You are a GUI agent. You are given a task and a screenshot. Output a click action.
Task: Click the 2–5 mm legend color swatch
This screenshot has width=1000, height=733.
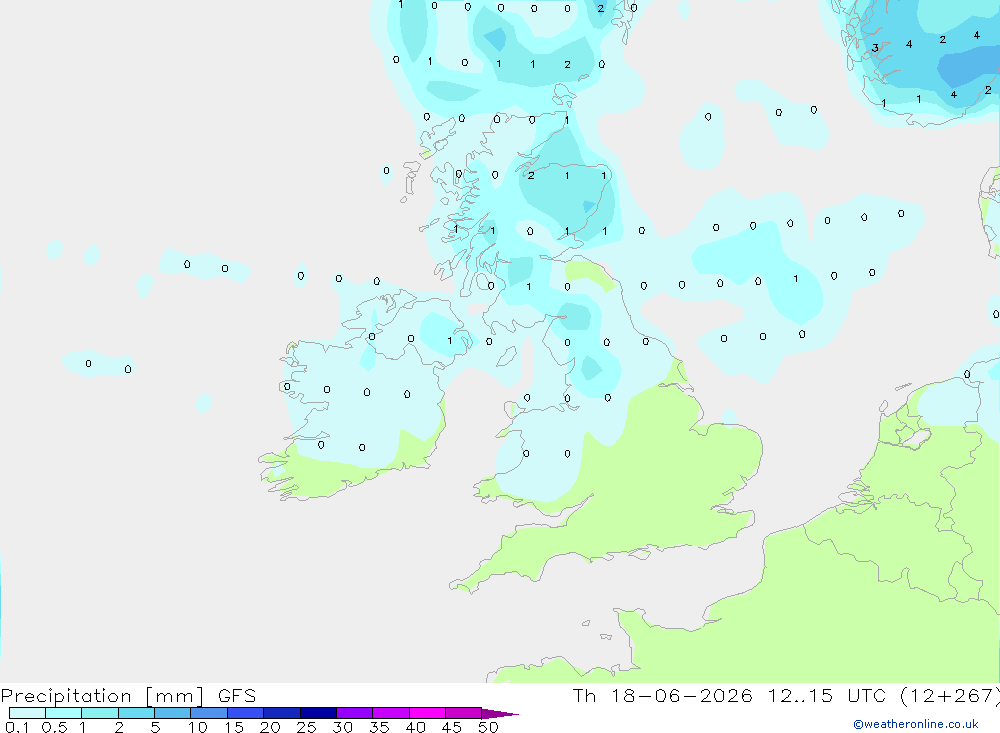pos(136,713)
